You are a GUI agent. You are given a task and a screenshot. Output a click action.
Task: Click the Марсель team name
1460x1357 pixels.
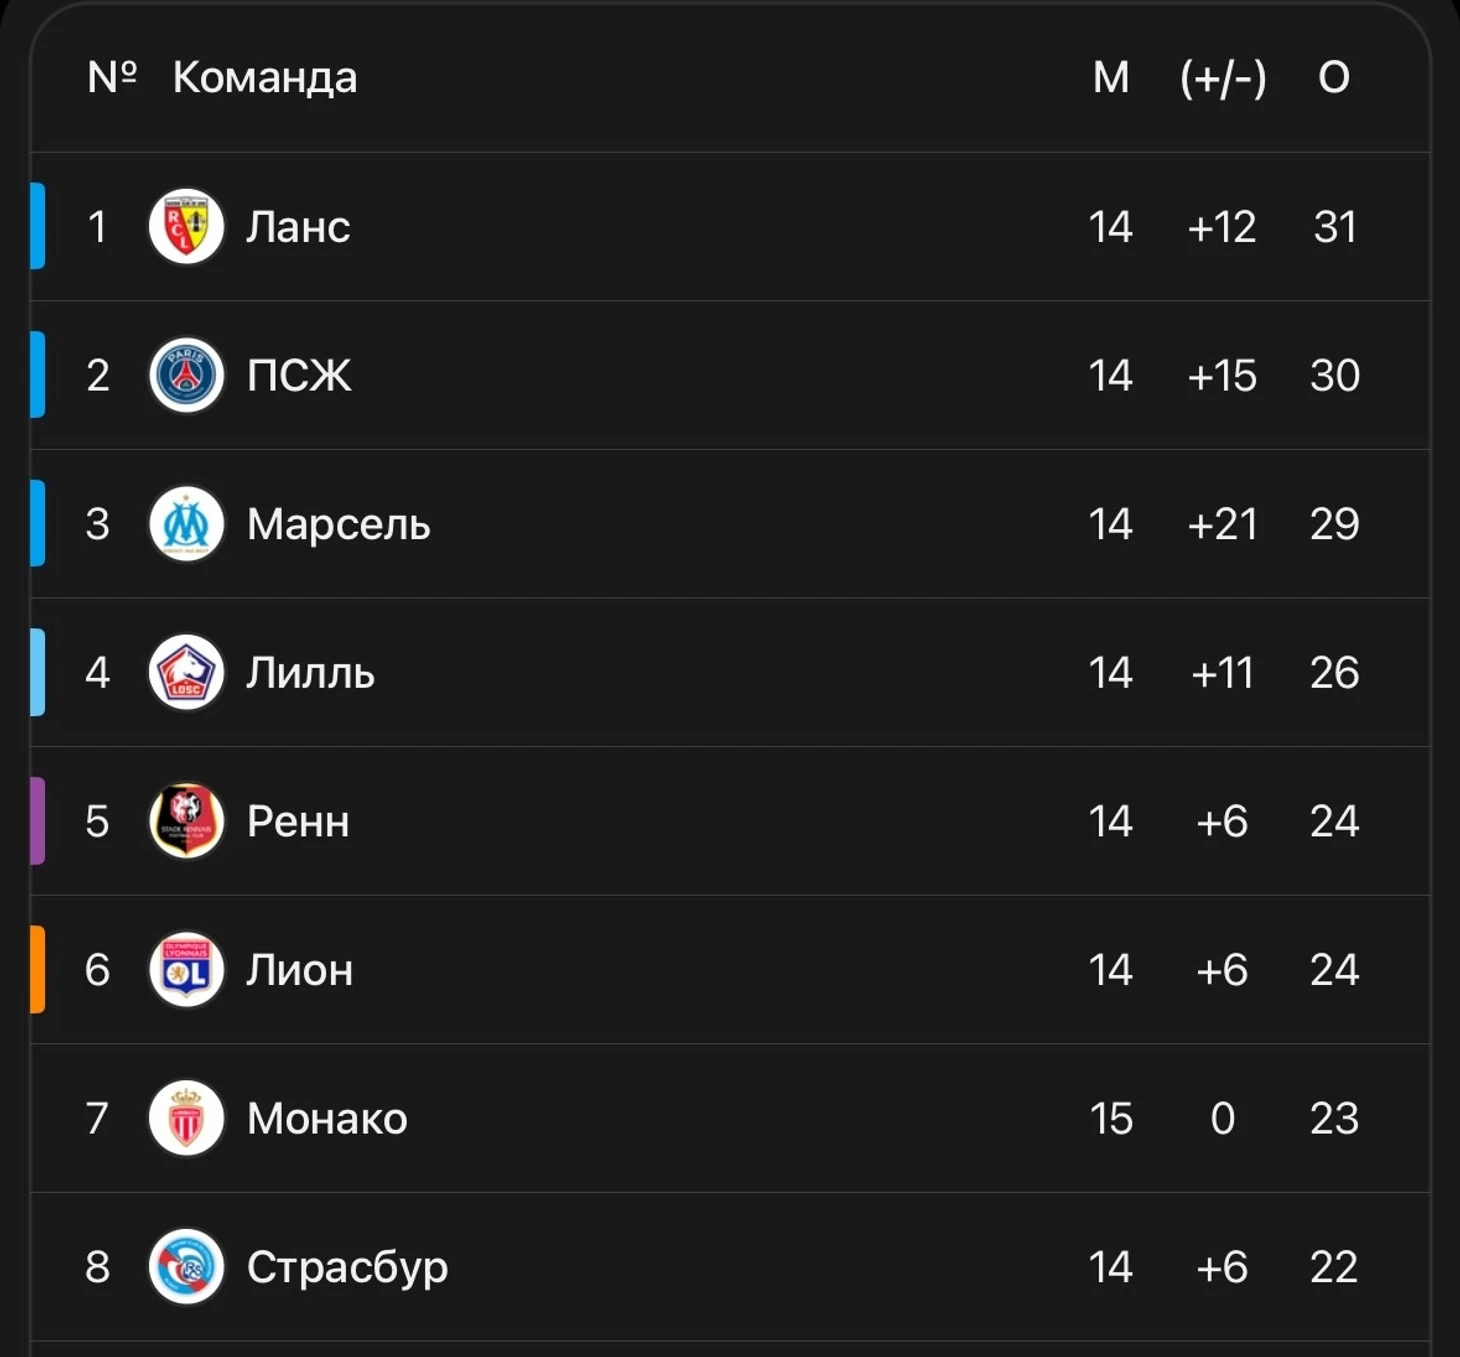tap(338, 524)
